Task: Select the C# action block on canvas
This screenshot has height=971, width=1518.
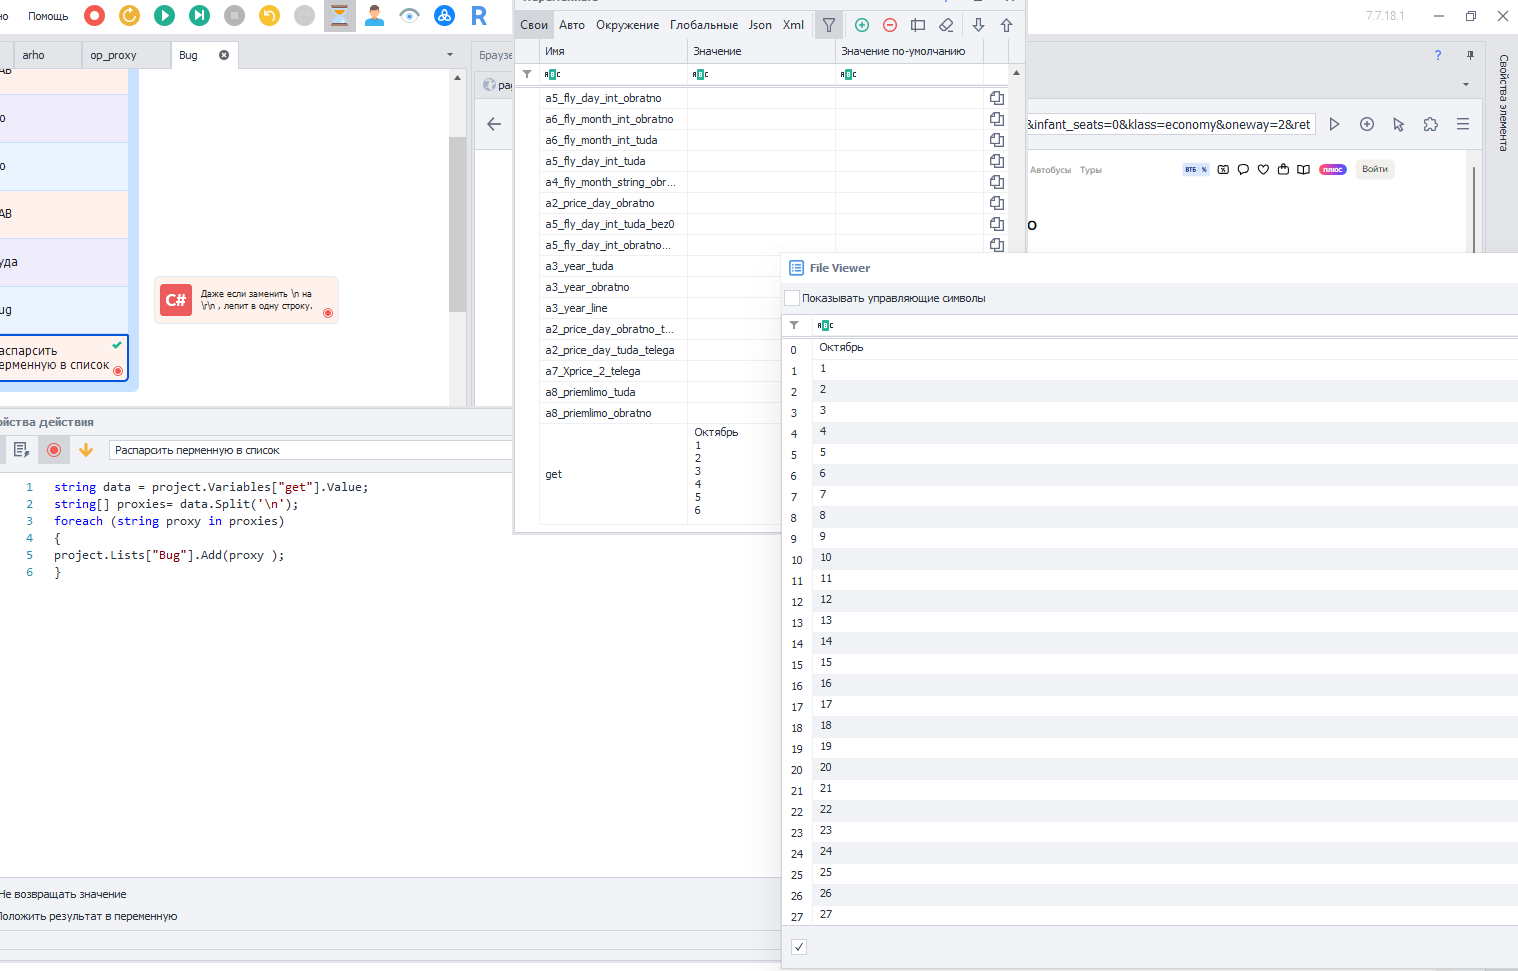Action: [247, 300]
